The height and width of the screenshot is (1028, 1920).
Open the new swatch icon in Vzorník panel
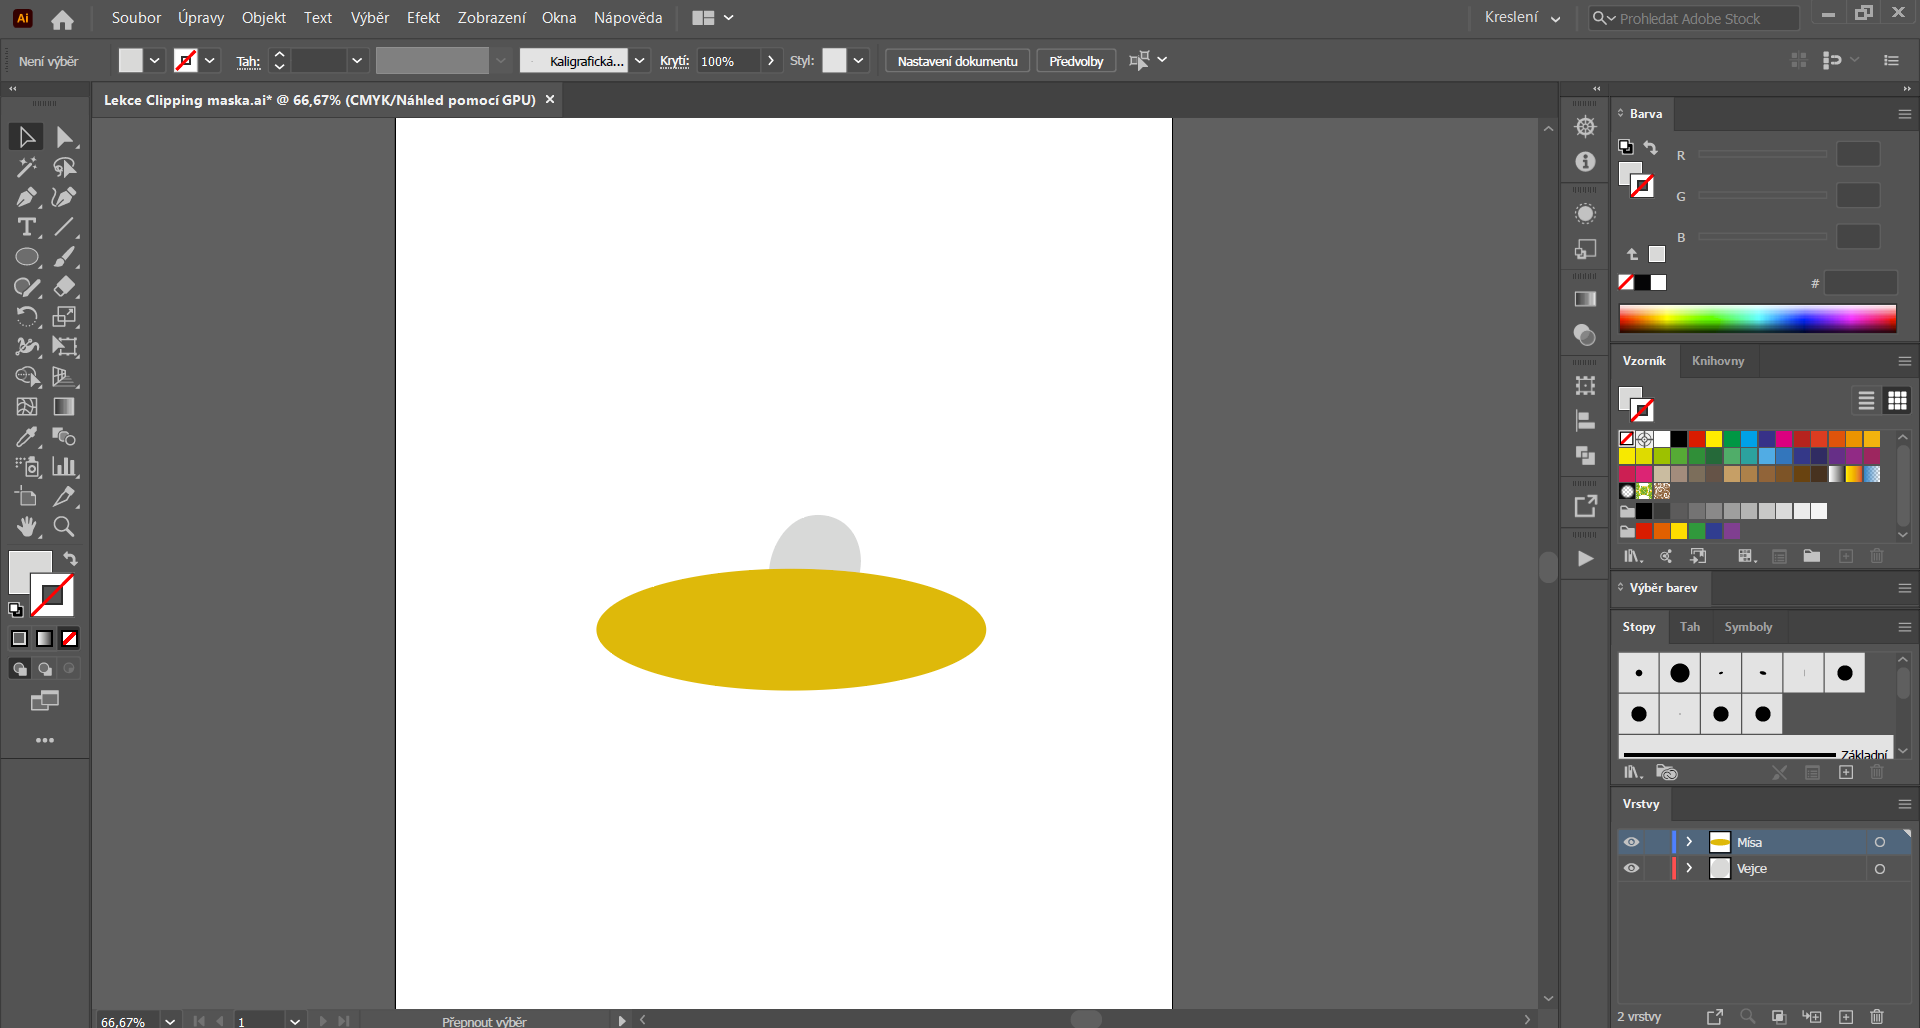click(x=1845, y=556)
